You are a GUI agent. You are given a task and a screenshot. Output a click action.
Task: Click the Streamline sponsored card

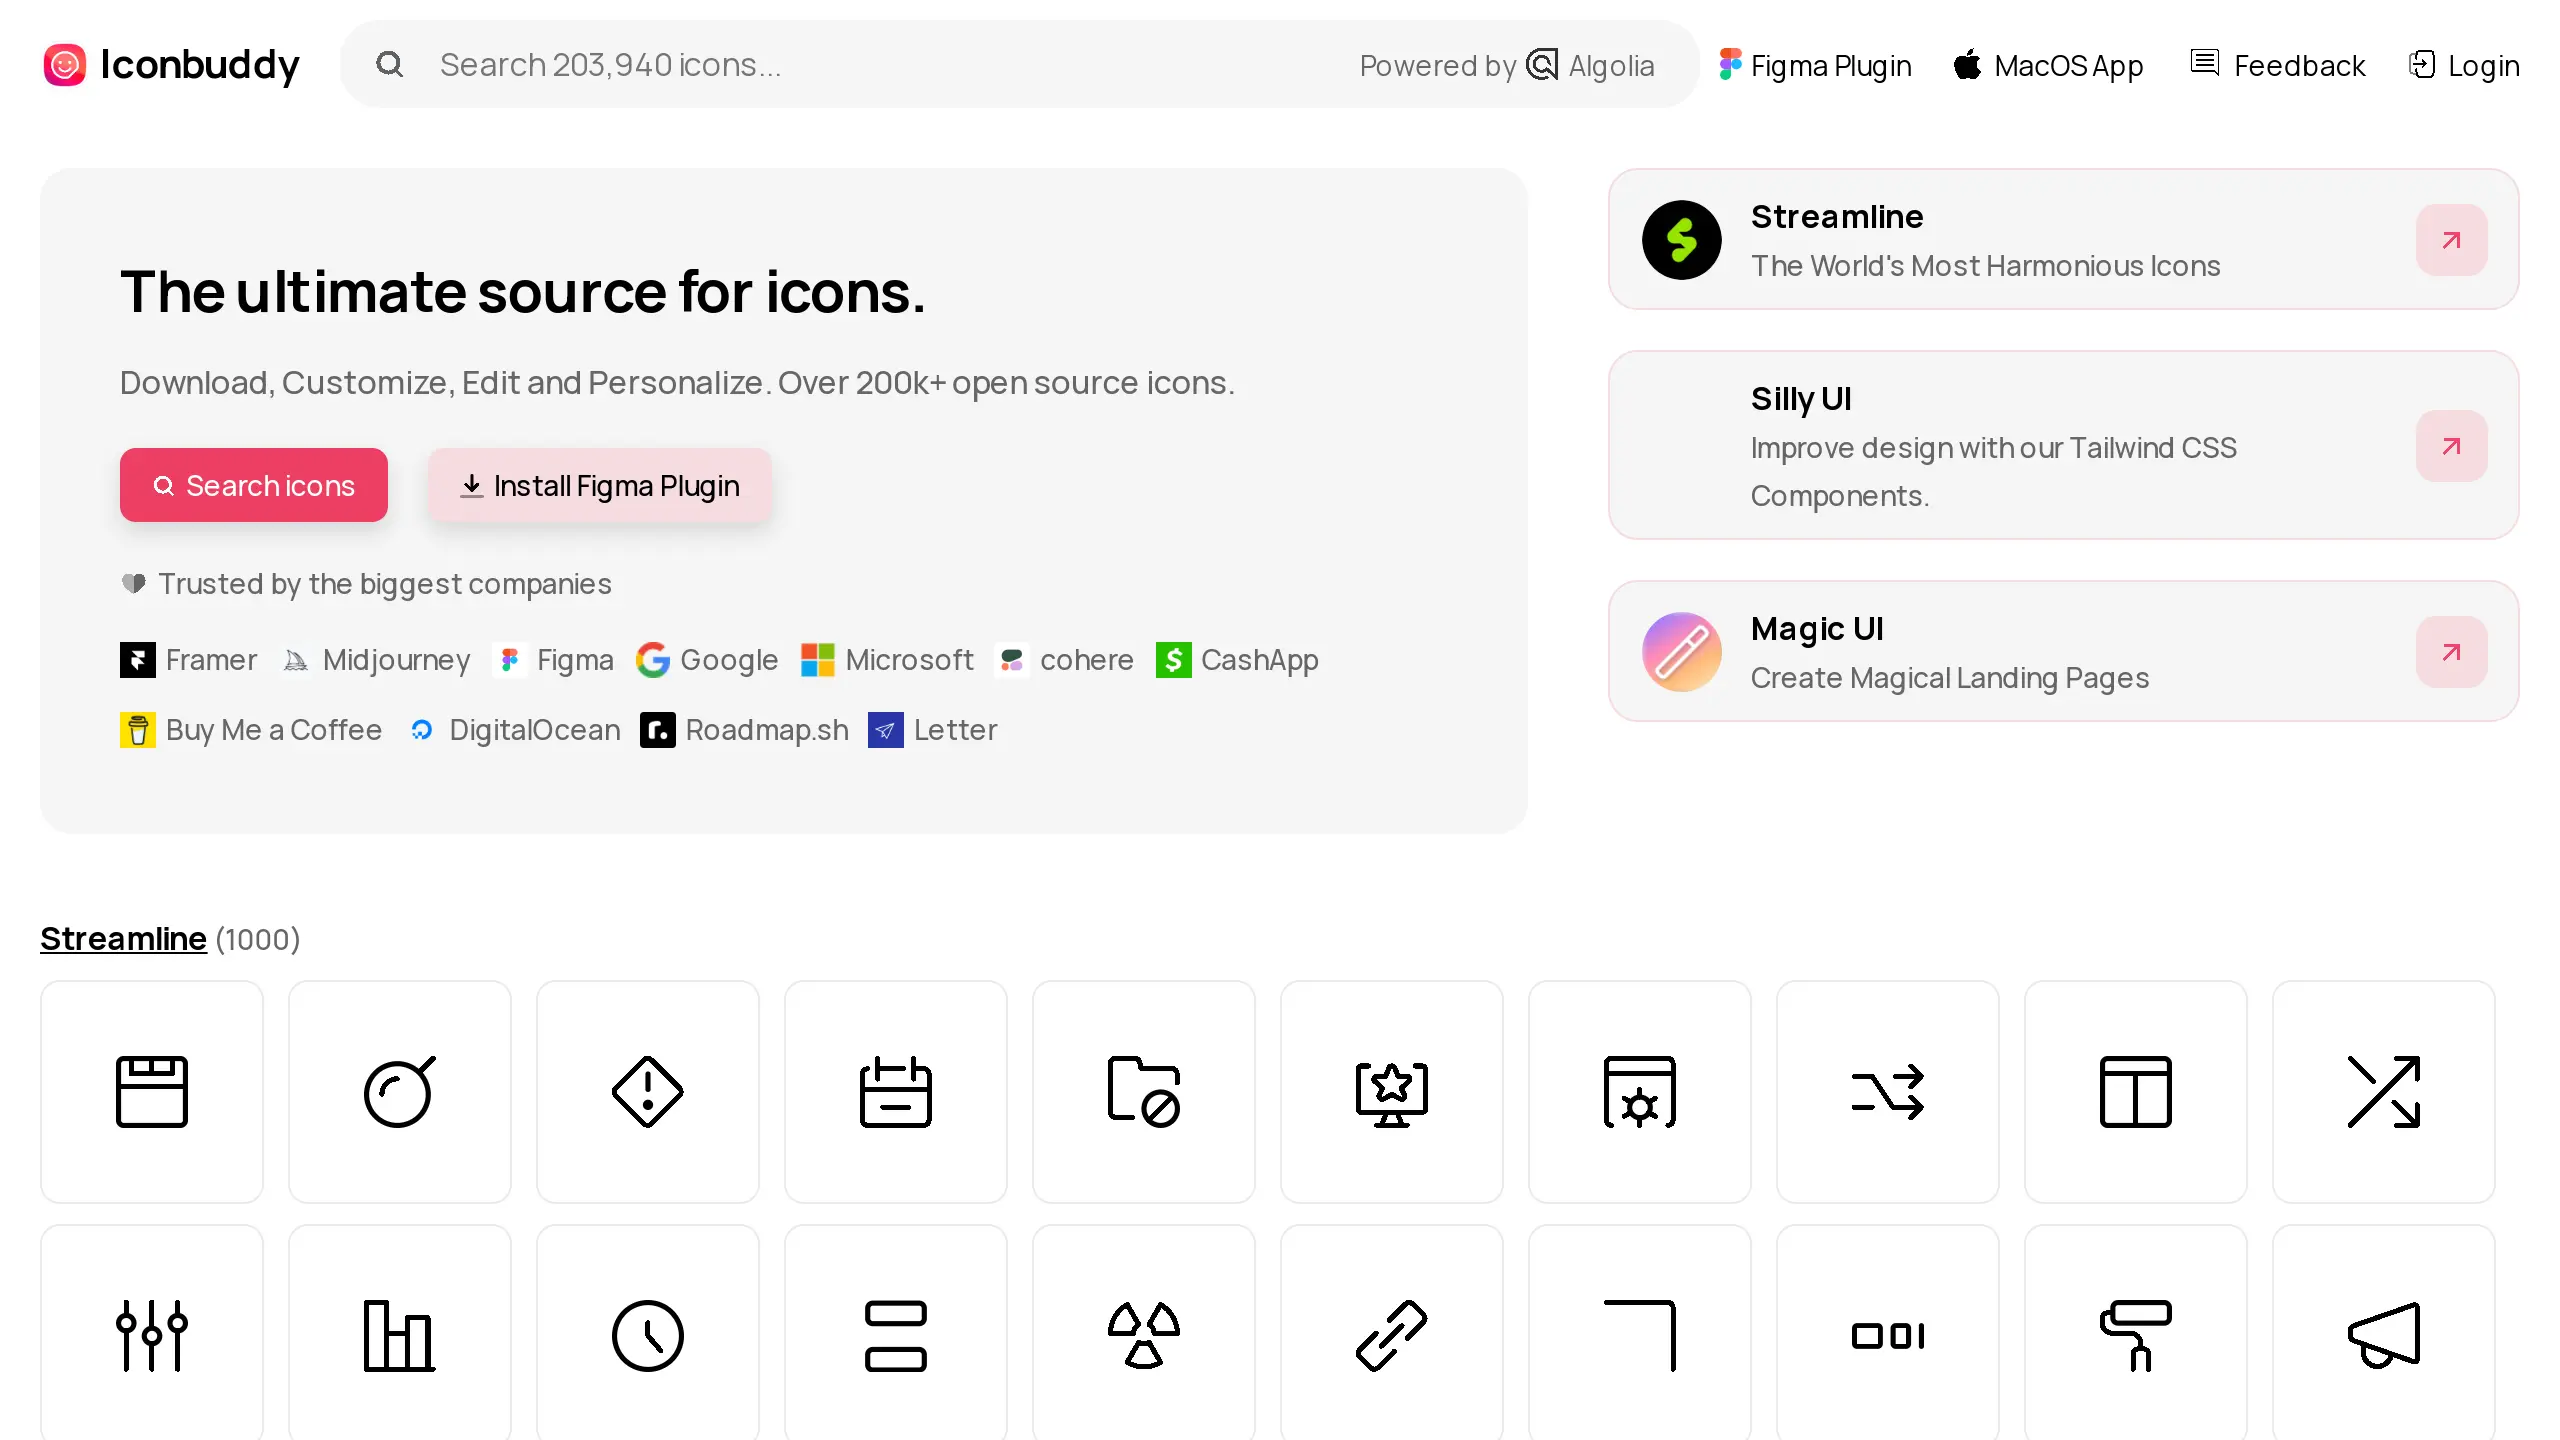[x=2062, y=239]
